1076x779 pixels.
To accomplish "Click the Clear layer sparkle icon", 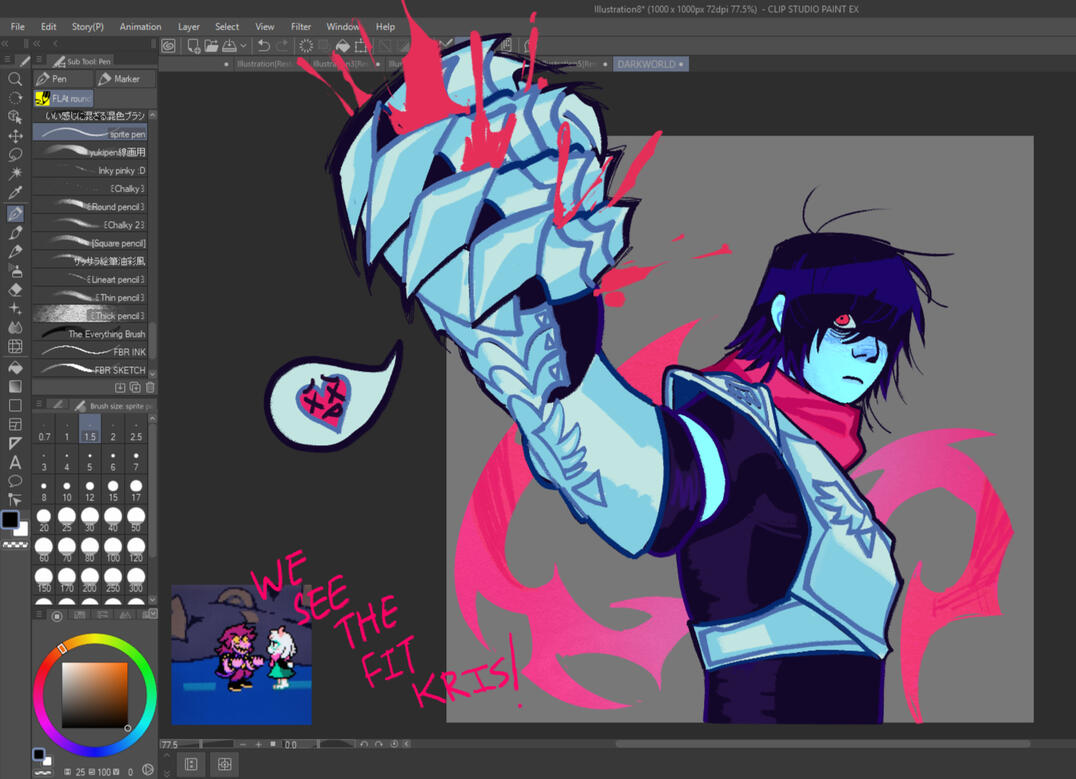I will (306, 46).
